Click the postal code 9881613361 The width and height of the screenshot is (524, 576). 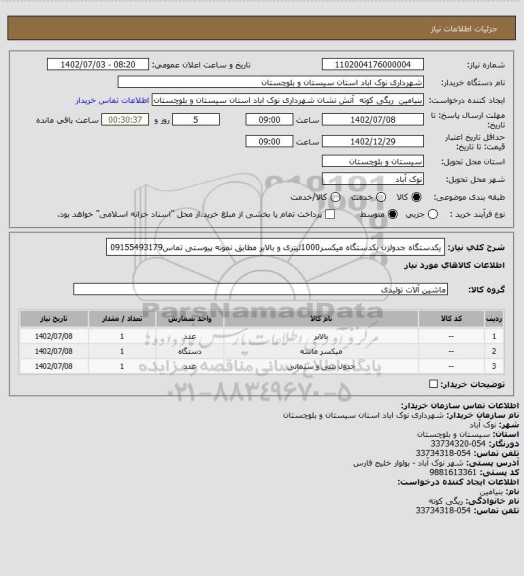coord(453,472)
